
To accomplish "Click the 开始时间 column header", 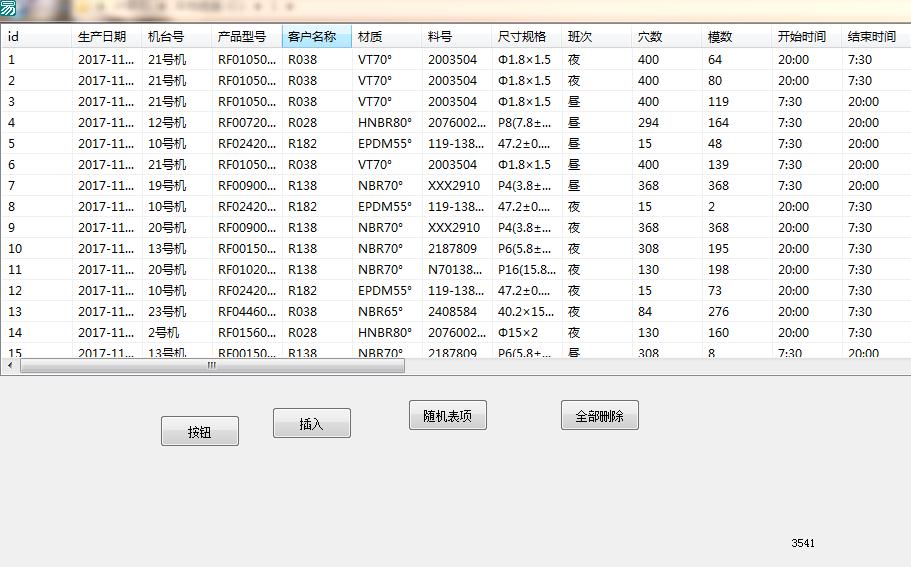I will 806,37.
